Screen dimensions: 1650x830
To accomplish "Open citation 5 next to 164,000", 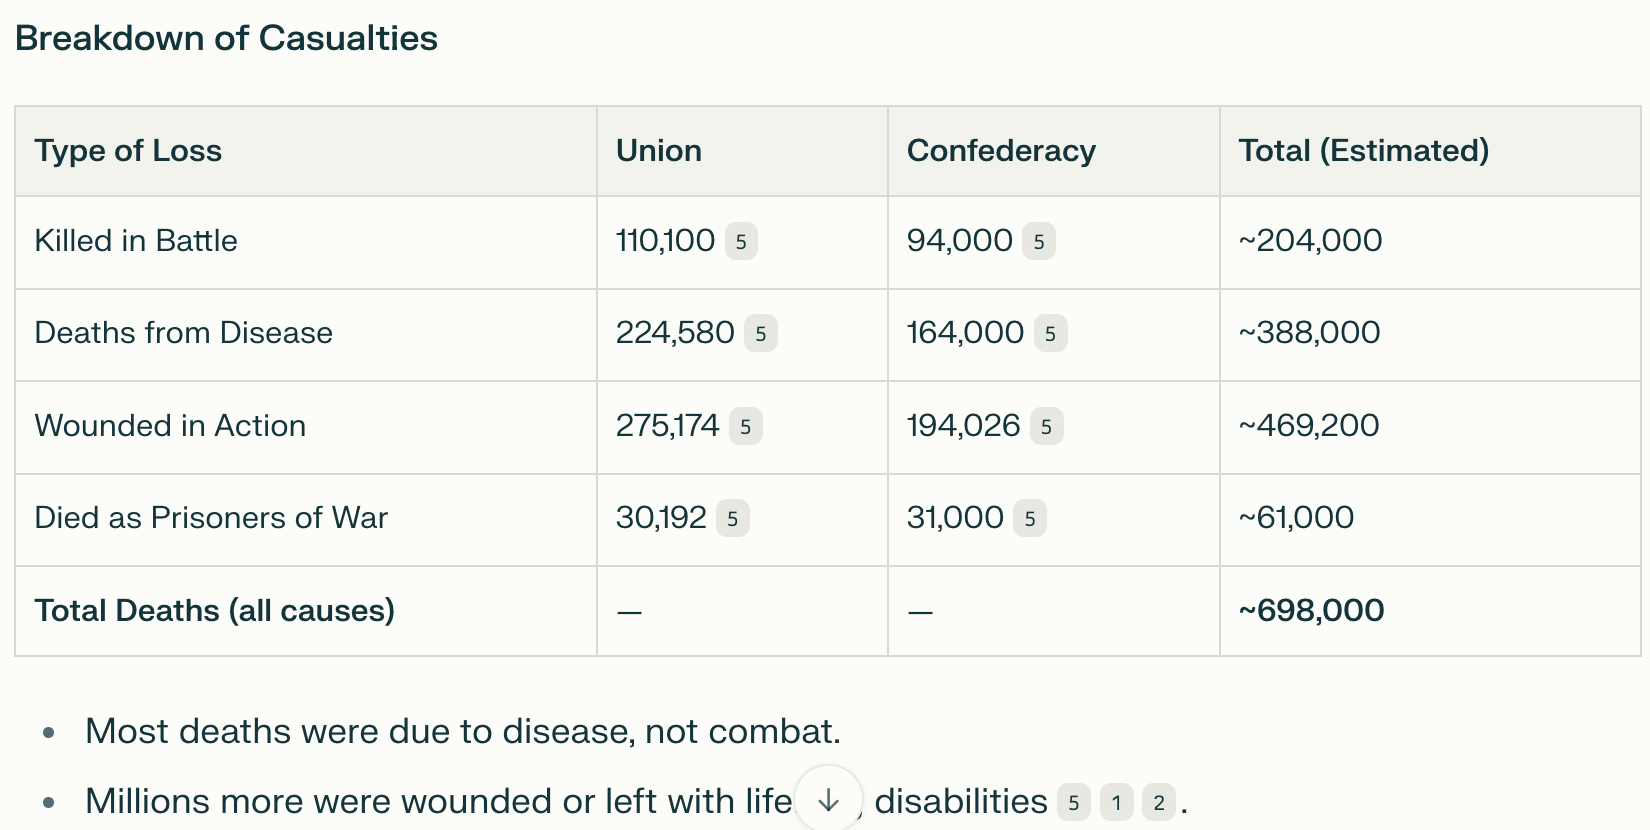I will point(1050,333).
